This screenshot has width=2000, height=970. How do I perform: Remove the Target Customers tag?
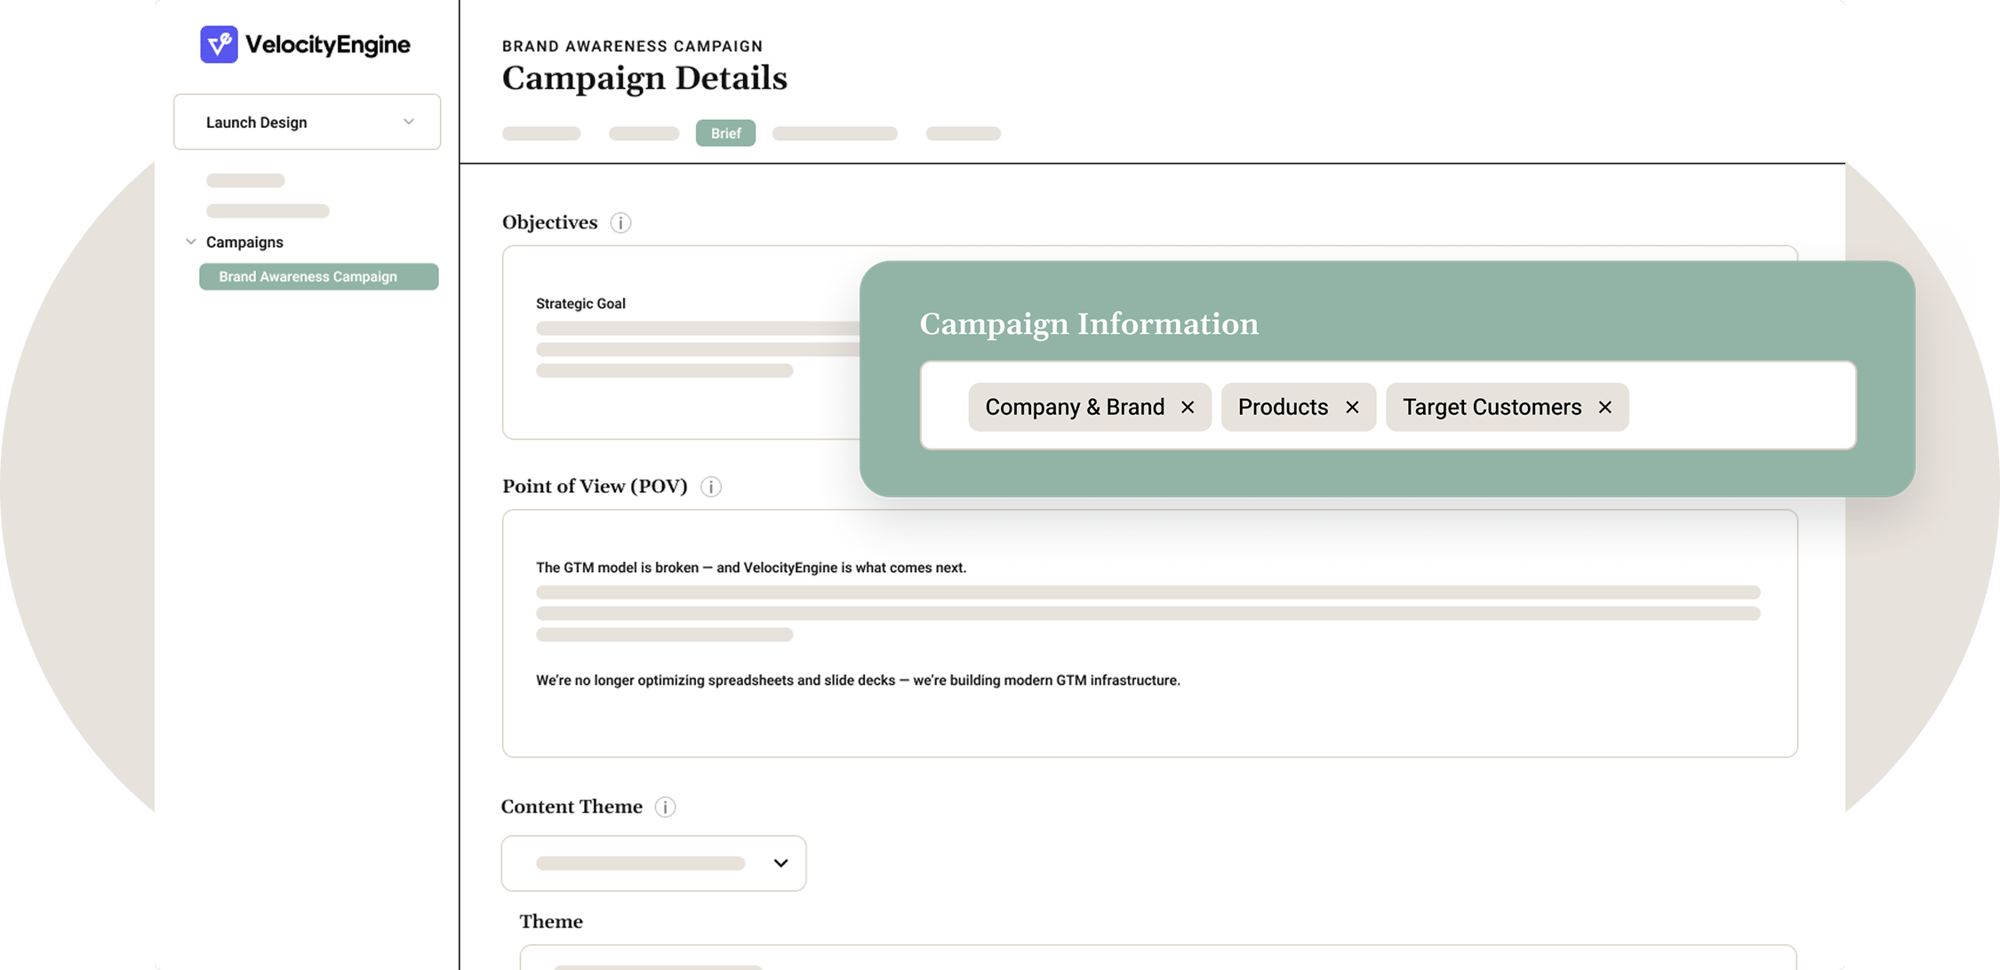click(x=1605, y=407)
